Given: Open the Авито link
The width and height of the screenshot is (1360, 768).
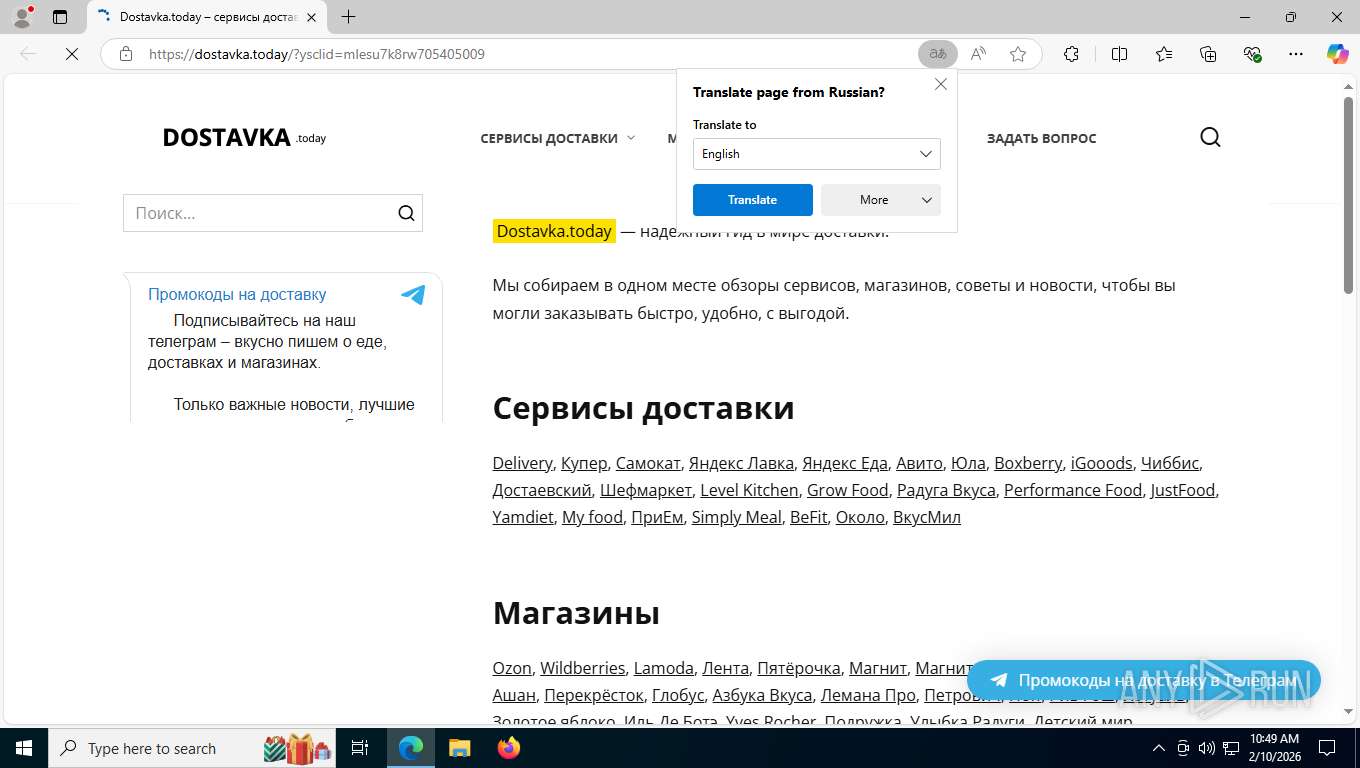Looking at the screenshot, I should pos(919,463).
